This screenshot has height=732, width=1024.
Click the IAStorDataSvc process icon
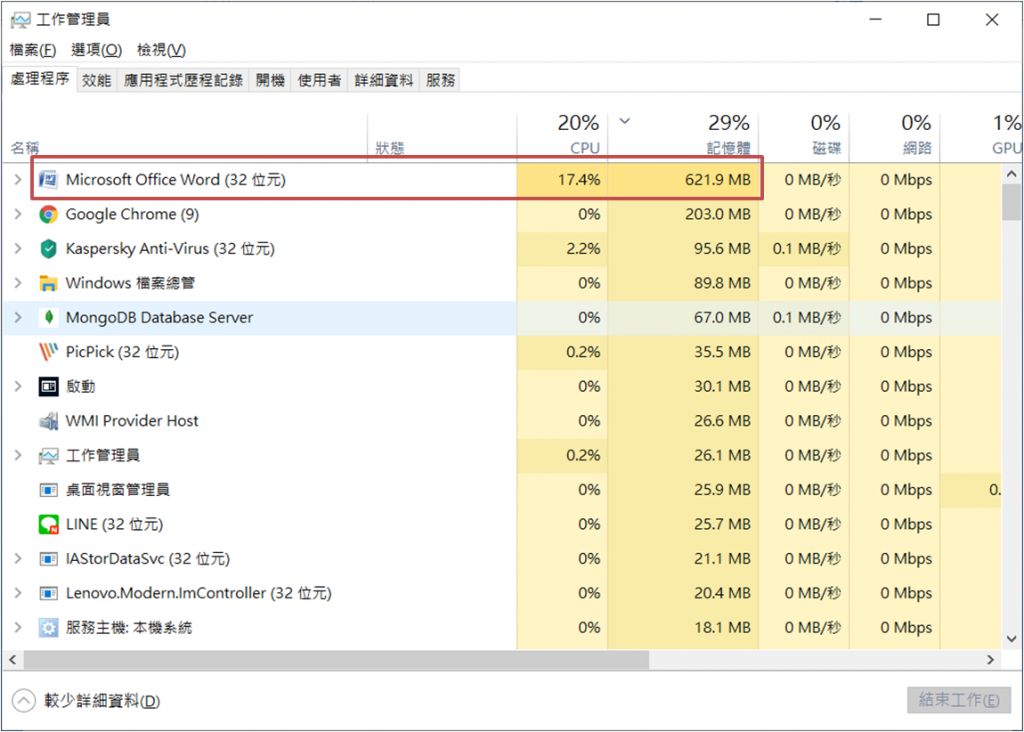click(x=48, y=559)
